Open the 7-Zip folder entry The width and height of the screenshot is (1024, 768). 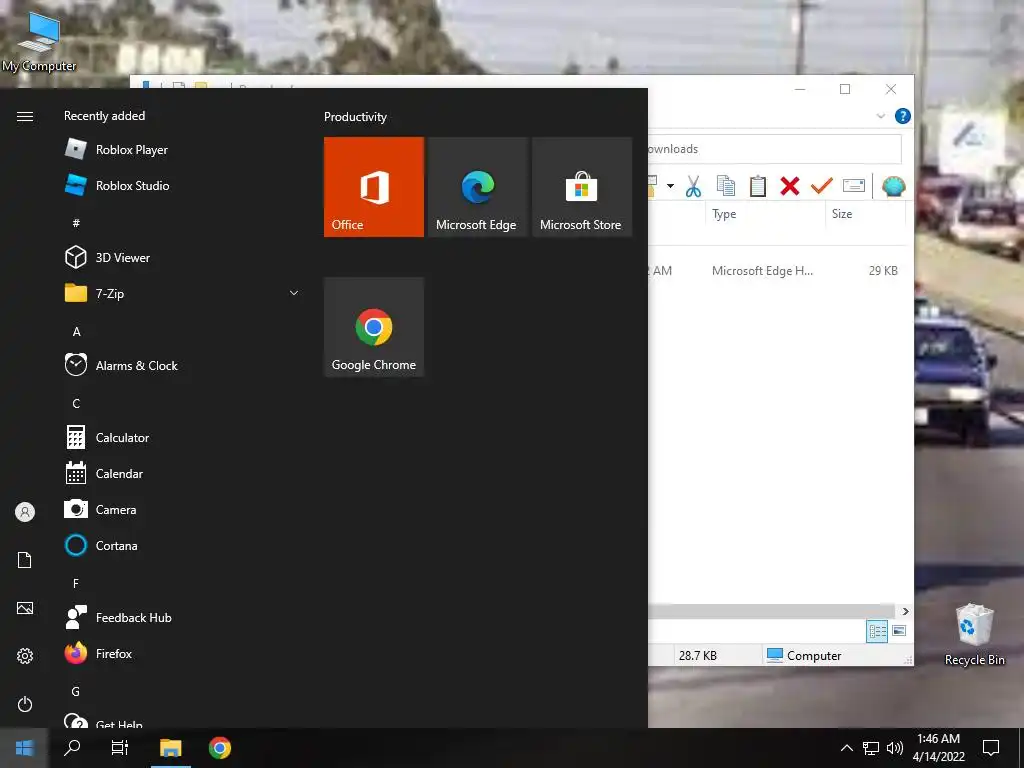click(183, 293)
